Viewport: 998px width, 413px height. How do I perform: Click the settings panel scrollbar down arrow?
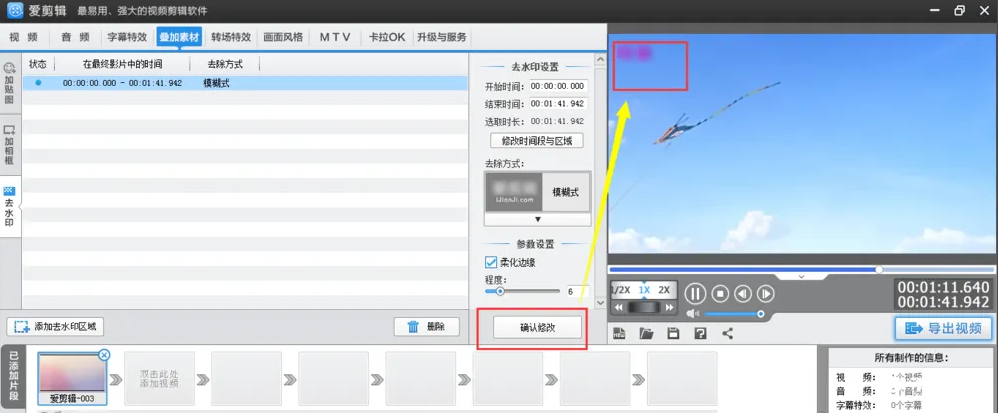tap(600, 302)
